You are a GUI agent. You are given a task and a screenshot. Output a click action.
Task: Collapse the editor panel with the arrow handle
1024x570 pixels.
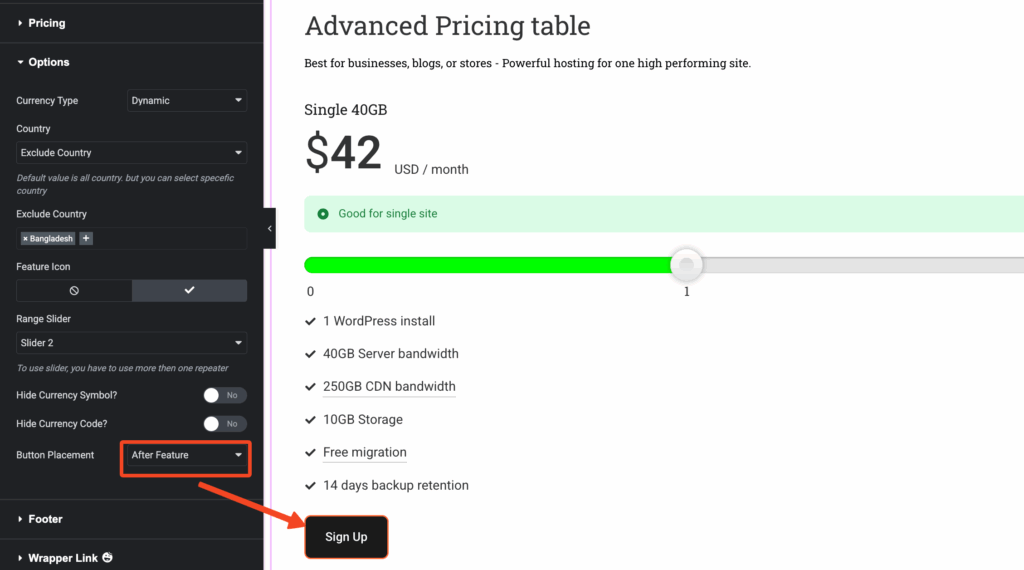click(x=269, y=228)
